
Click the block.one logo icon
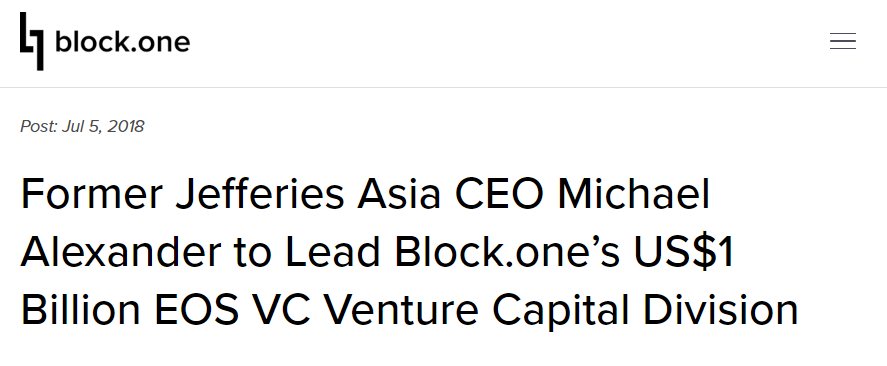[x=32, y=41]
